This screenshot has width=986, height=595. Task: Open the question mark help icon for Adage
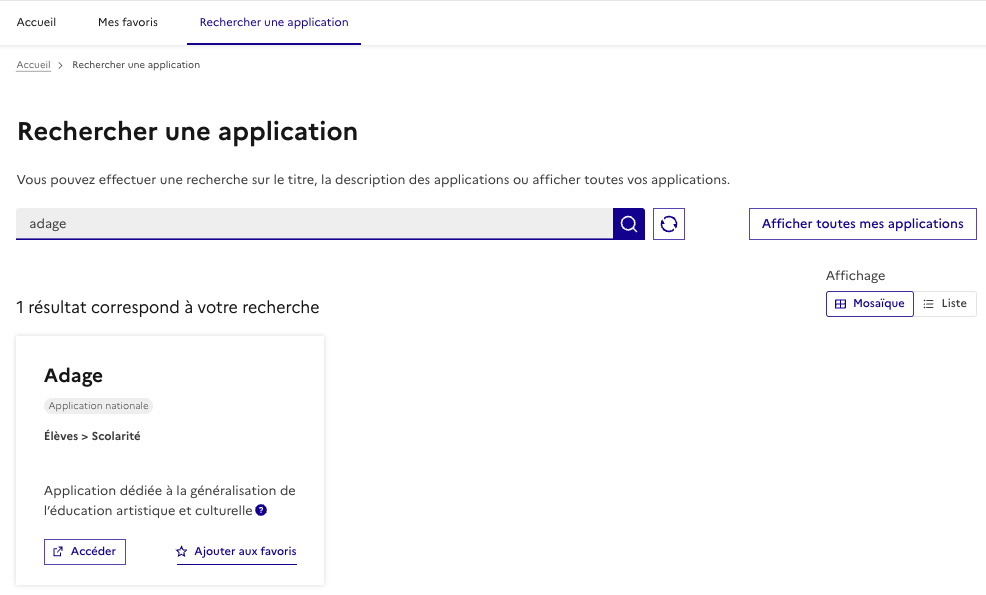pos(261,510)
